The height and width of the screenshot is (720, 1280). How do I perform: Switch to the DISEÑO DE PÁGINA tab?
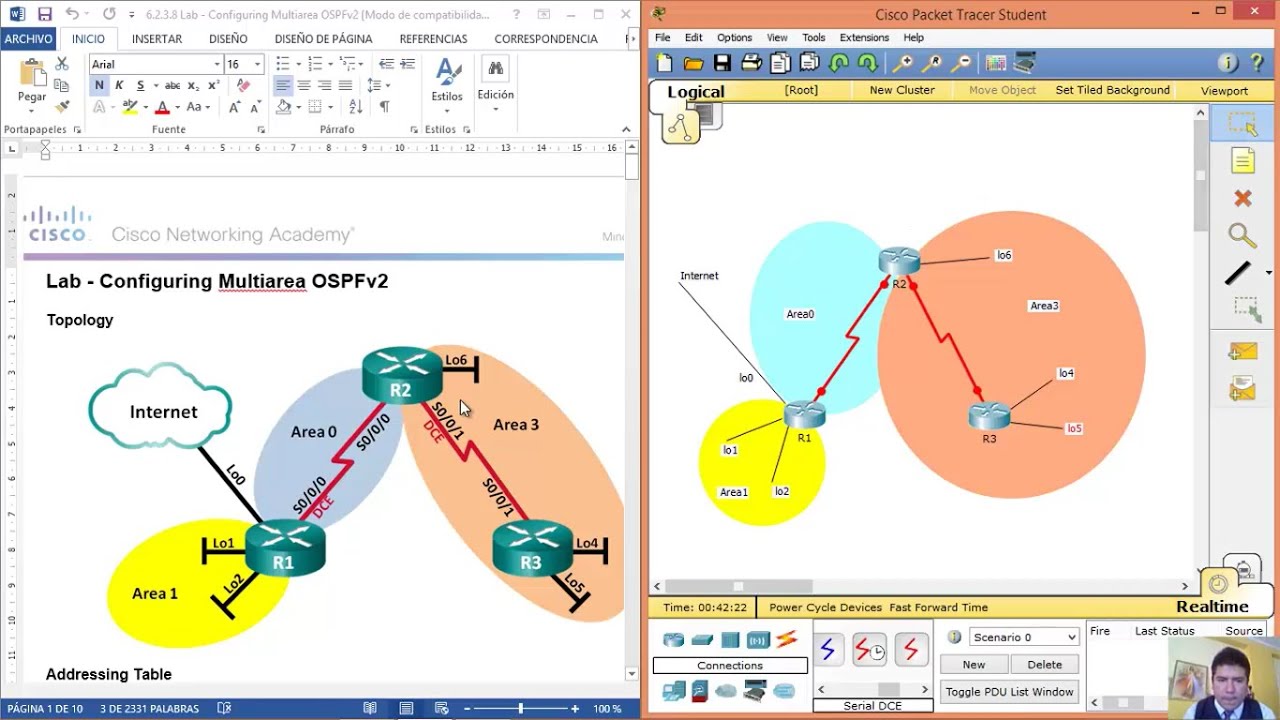point(323,39)
